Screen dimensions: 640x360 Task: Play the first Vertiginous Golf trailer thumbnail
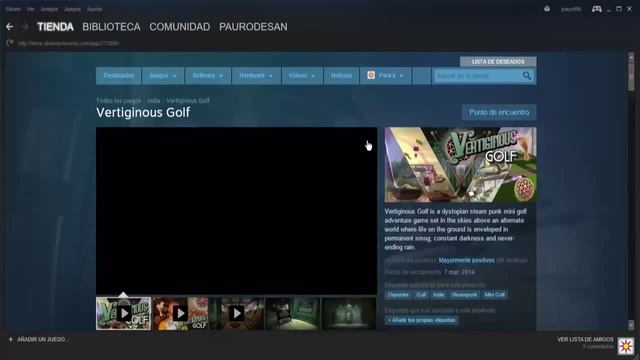point(124,313)
